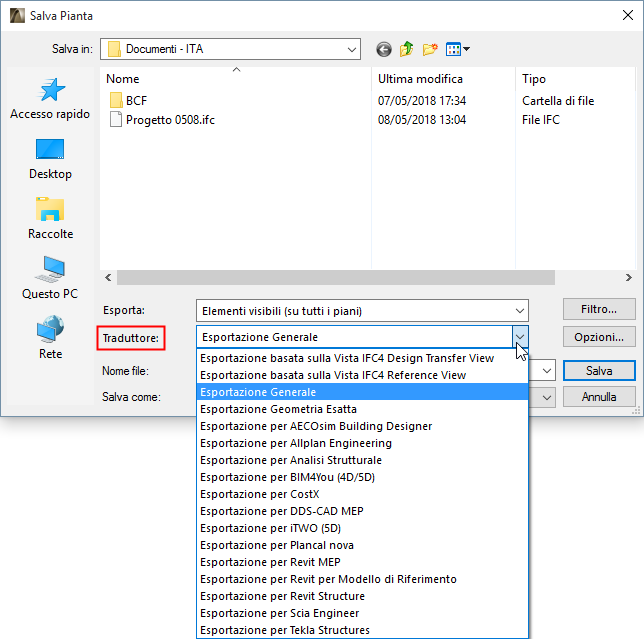The image size is (644, 639).
Task: Click the ARCHICAD icon in the title bar
Action: (17, 16)
